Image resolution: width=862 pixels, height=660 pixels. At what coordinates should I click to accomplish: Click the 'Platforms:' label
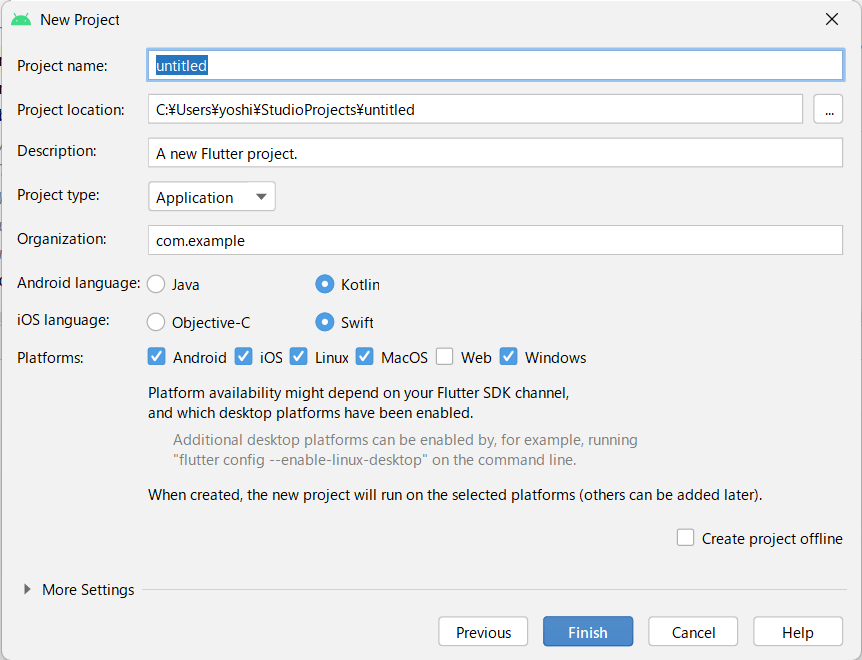point(50,358)
